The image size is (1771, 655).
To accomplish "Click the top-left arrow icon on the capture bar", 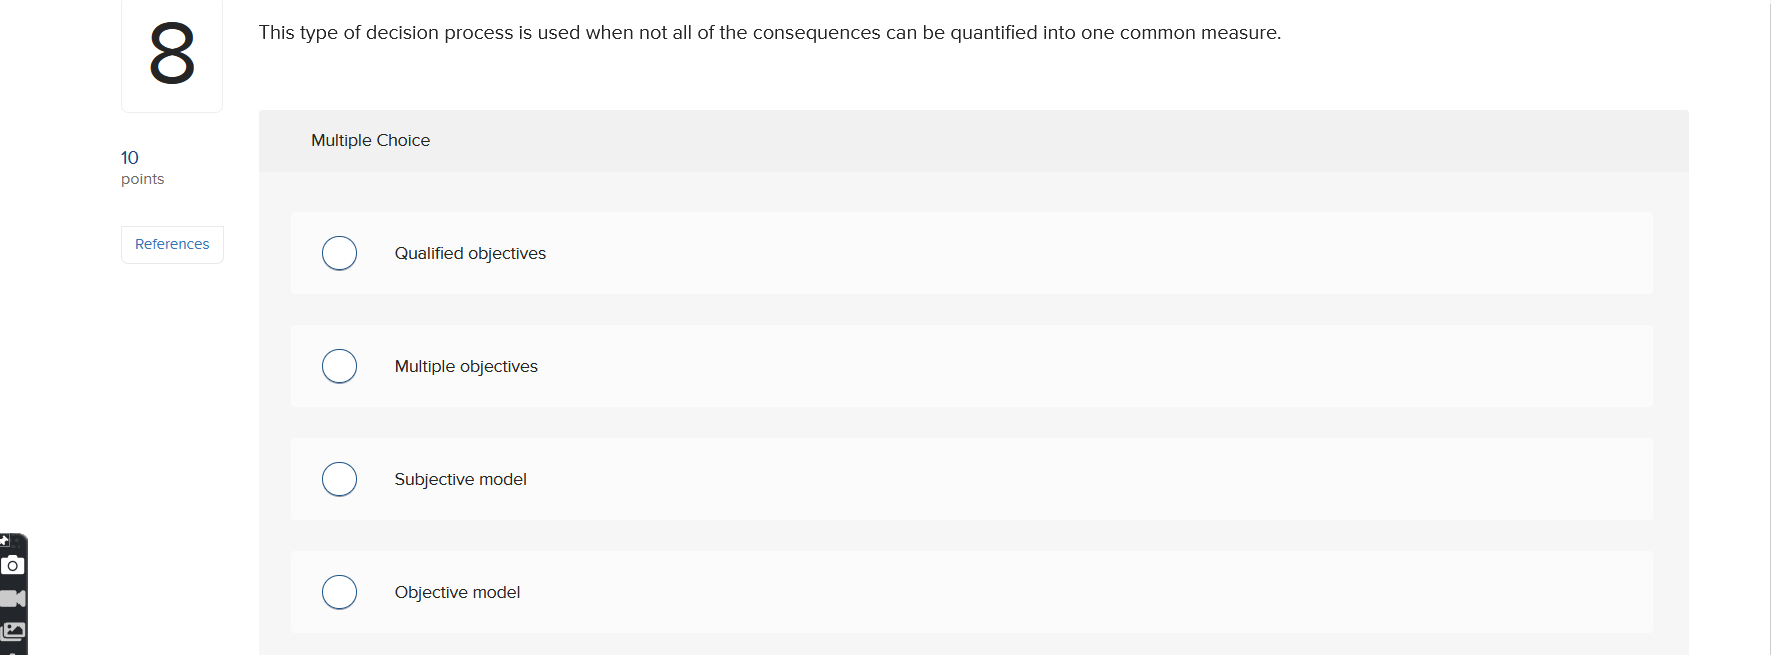I will (x=6, y=540).
